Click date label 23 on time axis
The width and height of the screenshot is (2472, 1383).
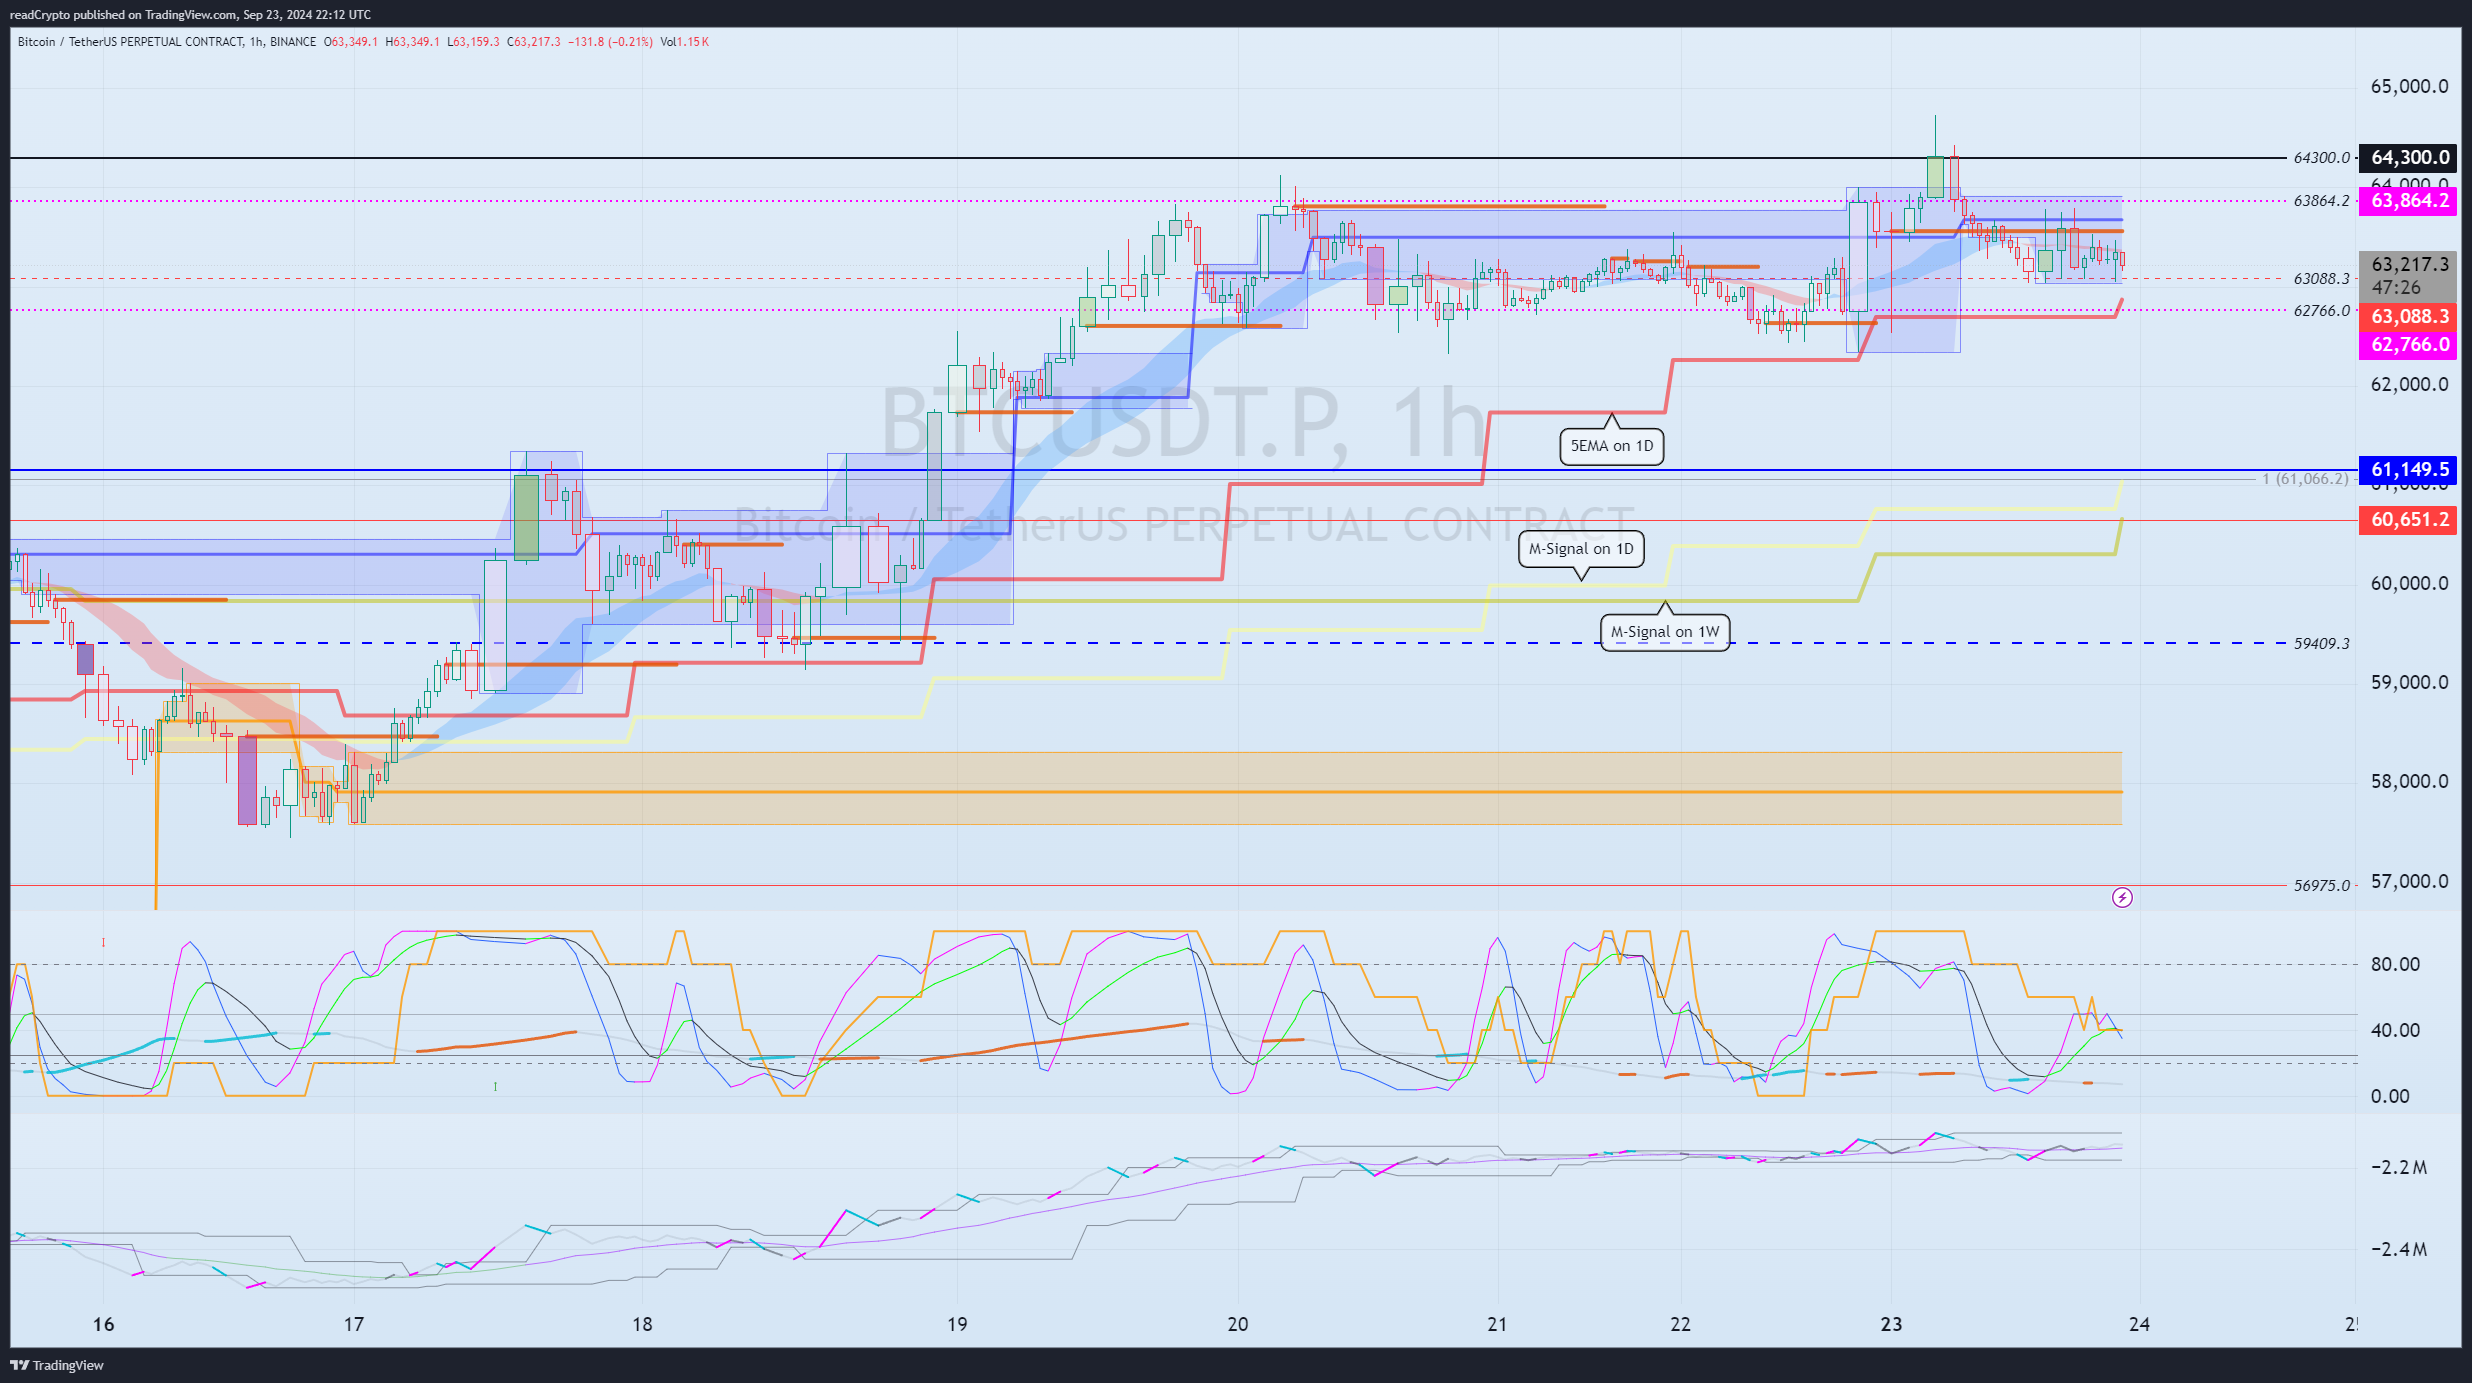(1891, 1324)
